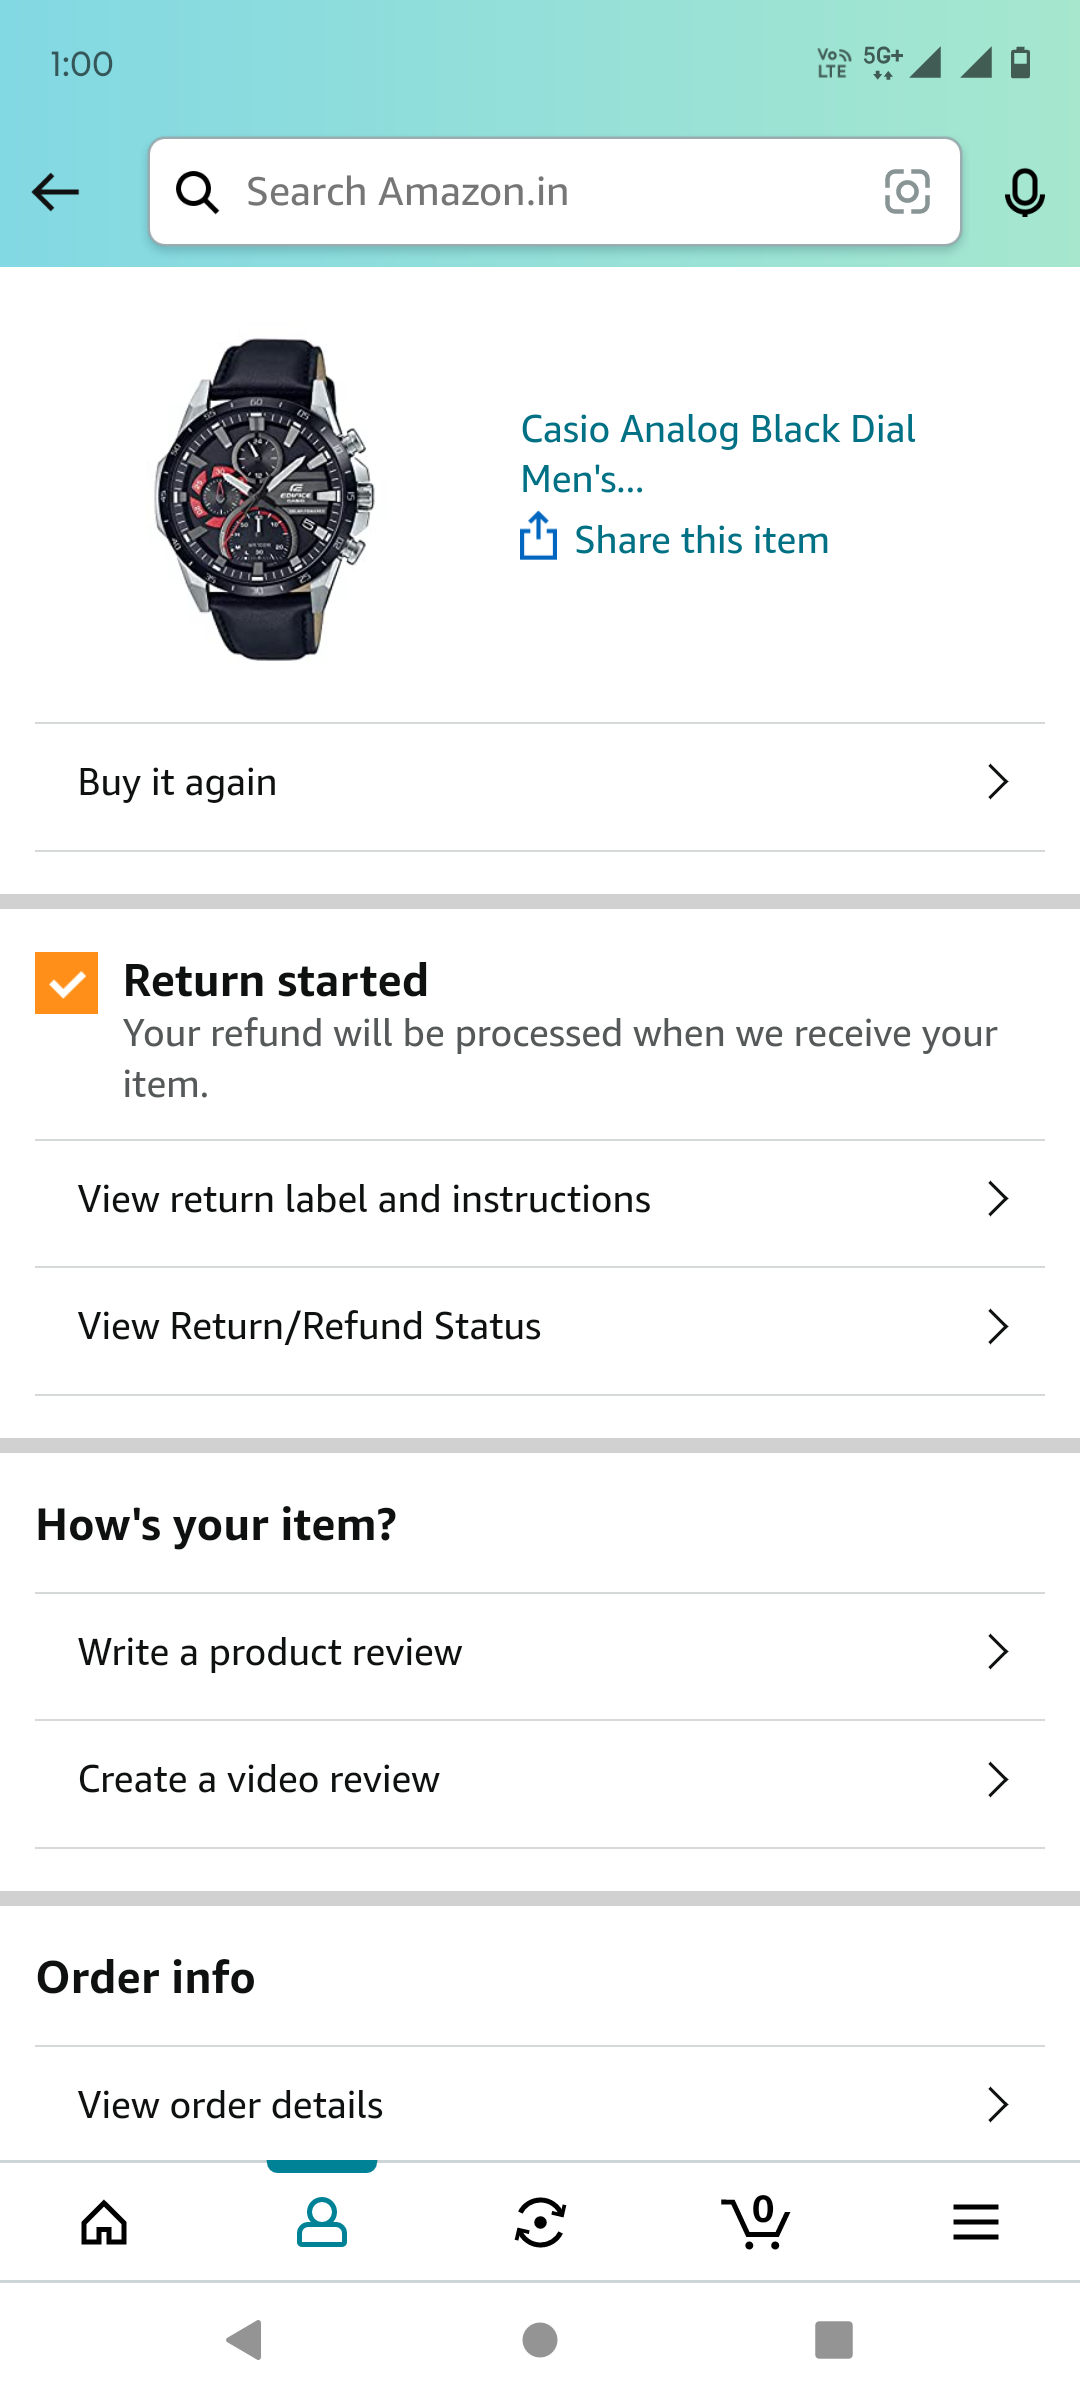Go to Home tab in bottom bar
This screenshot has width=1080, height=2400.
[x=105, y=2223]
